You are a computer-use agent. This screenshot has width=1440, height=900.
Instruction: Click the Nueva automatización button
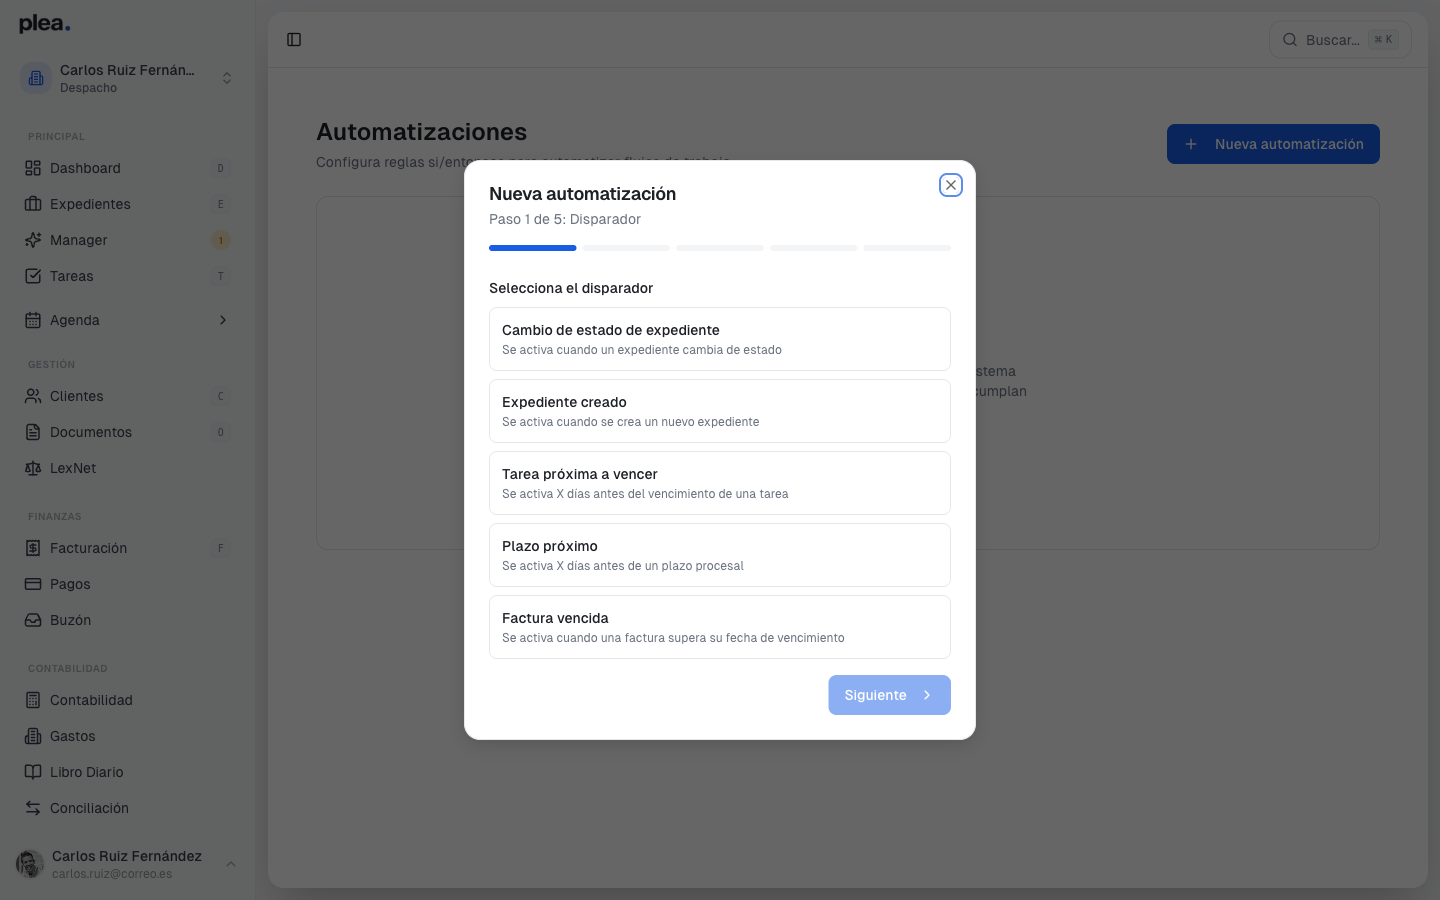(x=1273, y=144)
